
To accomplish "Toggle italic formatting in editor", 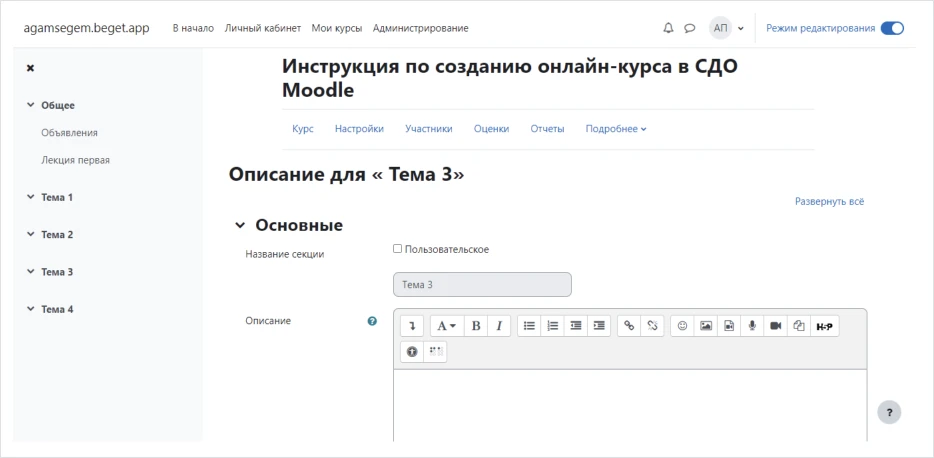I will 499,326.
